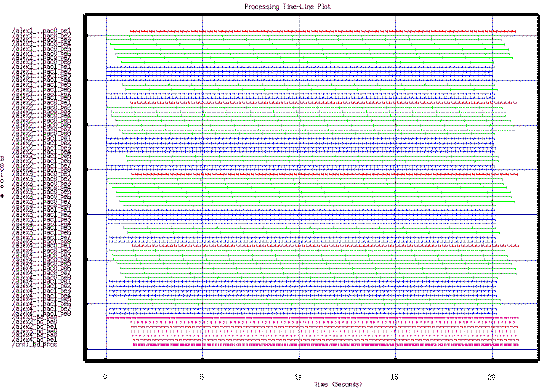The width and height of the screenshot is (540, 388).
Task: Click the 0 tick label on time axis
Action: [x=105, y=377]
